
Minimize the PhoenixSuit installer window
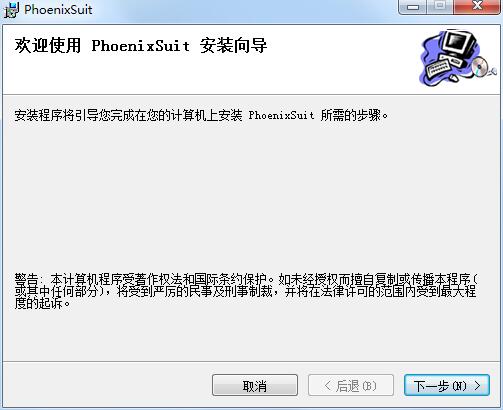point(413,7)
